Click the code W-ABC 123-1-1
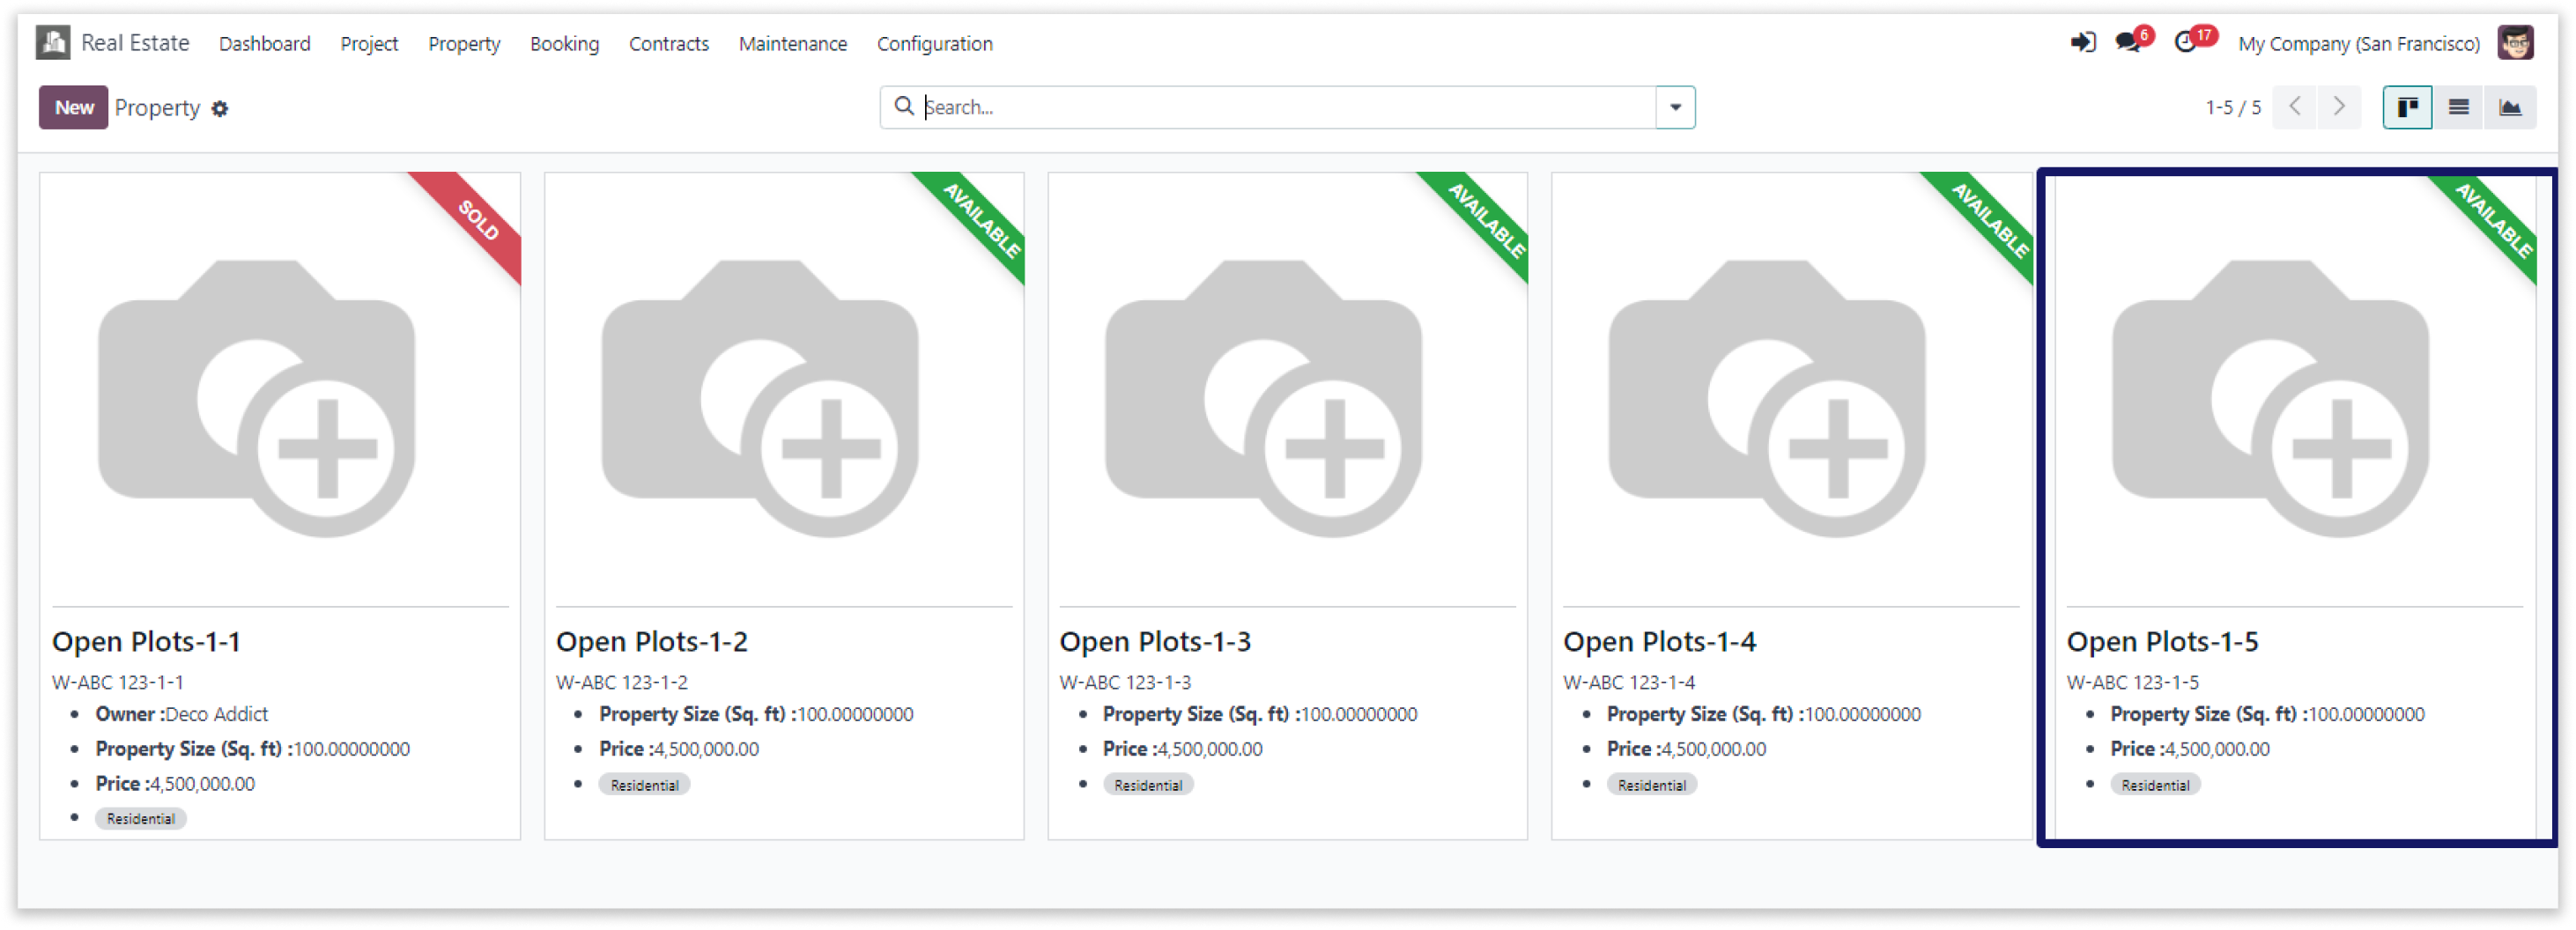 click(x=117, y=683)
